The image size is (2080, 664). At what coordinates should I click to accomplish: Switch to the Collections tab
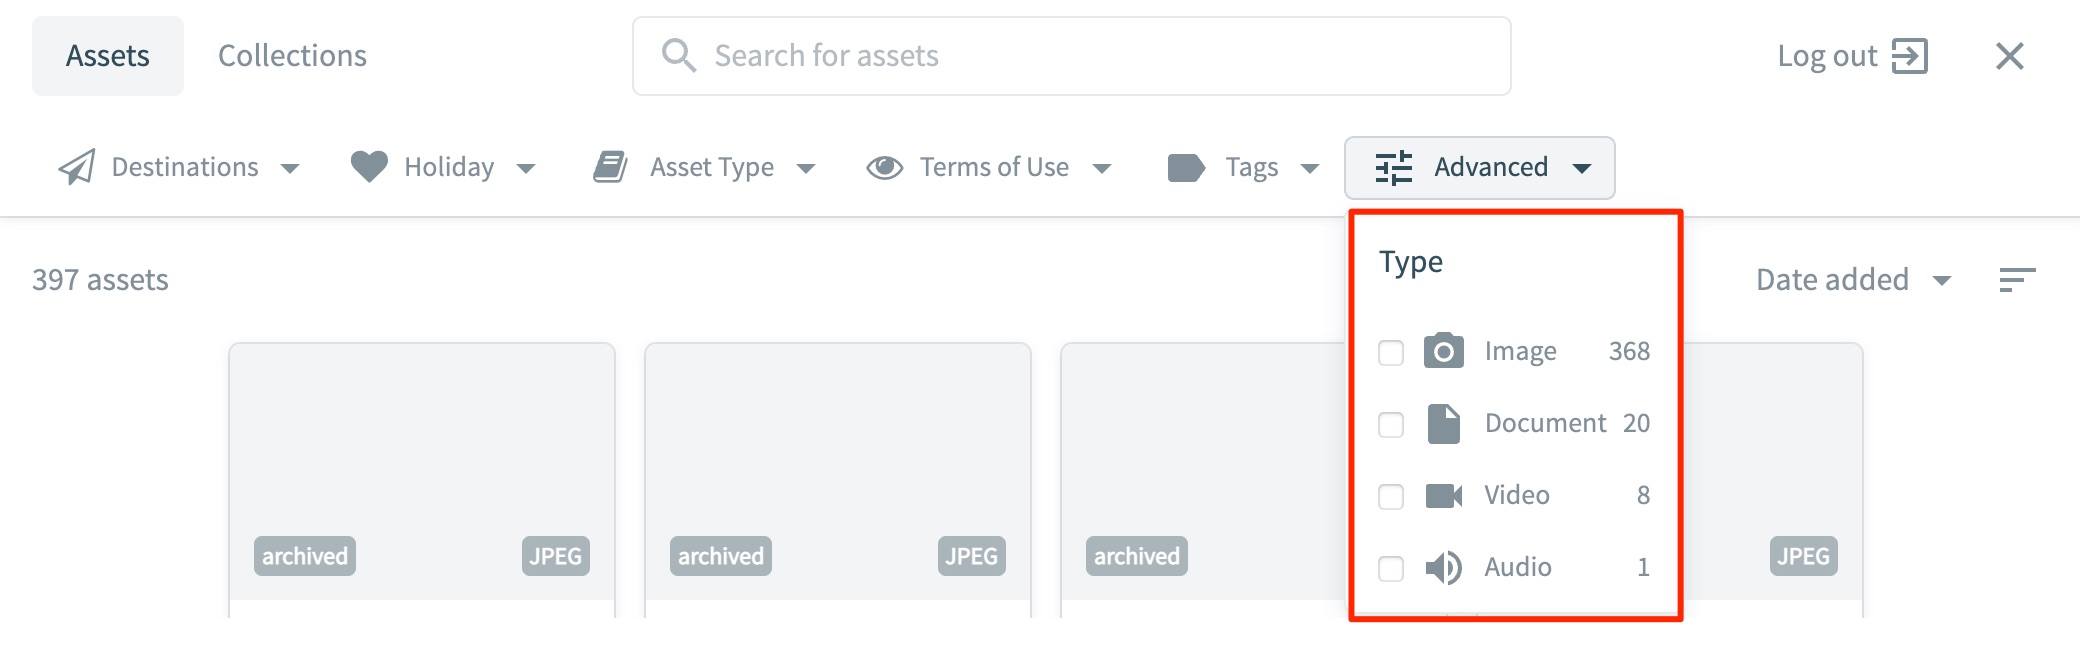pyautogui.click(x=292, y=55)
